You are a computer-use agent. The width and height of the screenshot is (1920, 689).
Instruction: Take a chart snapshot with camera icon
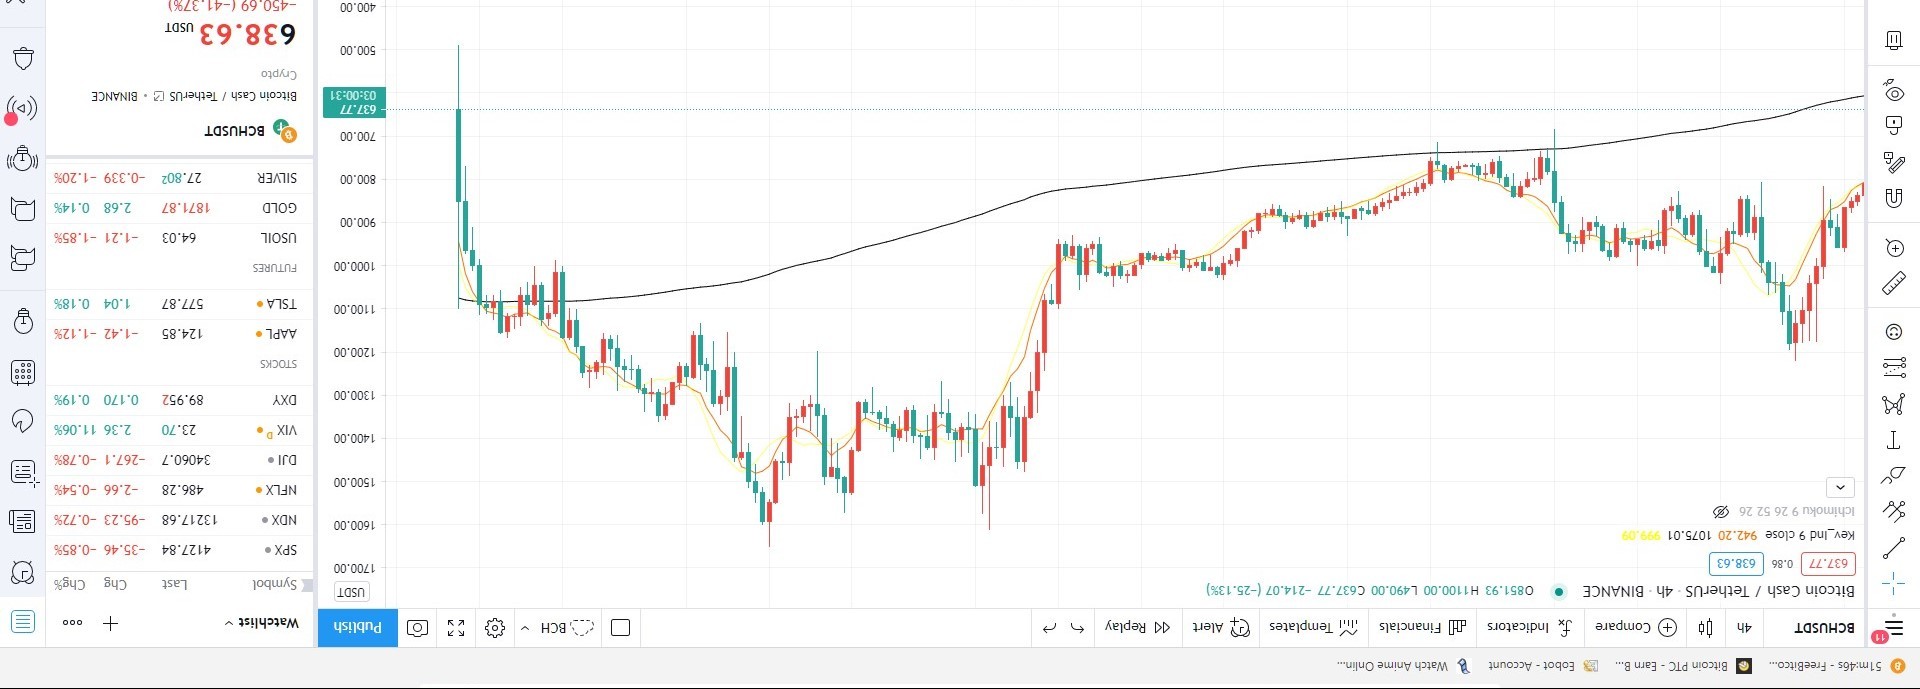[x=418, y=628]
